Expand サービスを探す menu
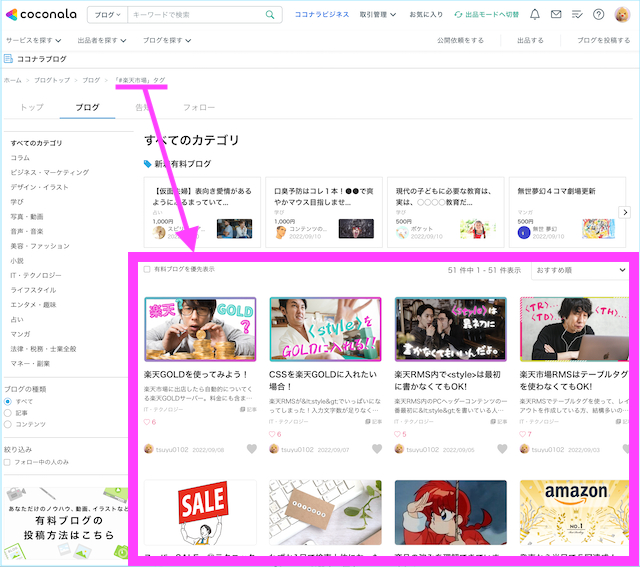 click(x=33, y=40)
